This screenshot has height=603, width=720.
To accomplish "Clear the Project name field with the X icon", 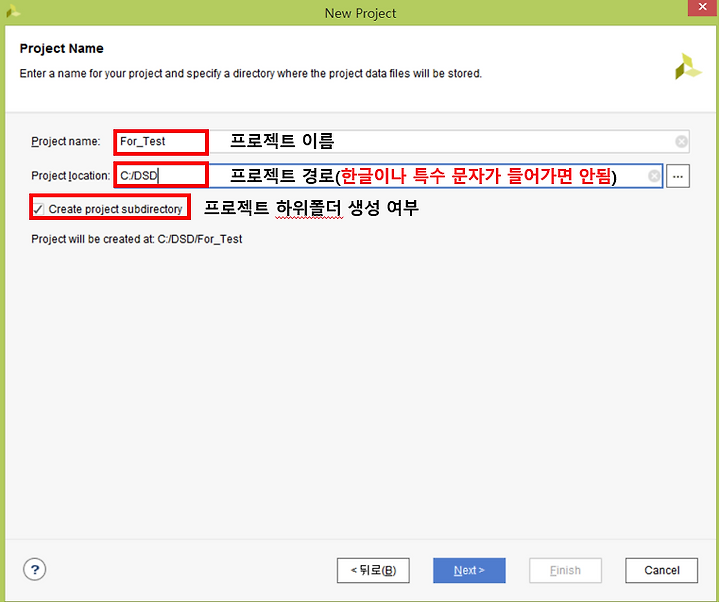I will coord(681,141).
